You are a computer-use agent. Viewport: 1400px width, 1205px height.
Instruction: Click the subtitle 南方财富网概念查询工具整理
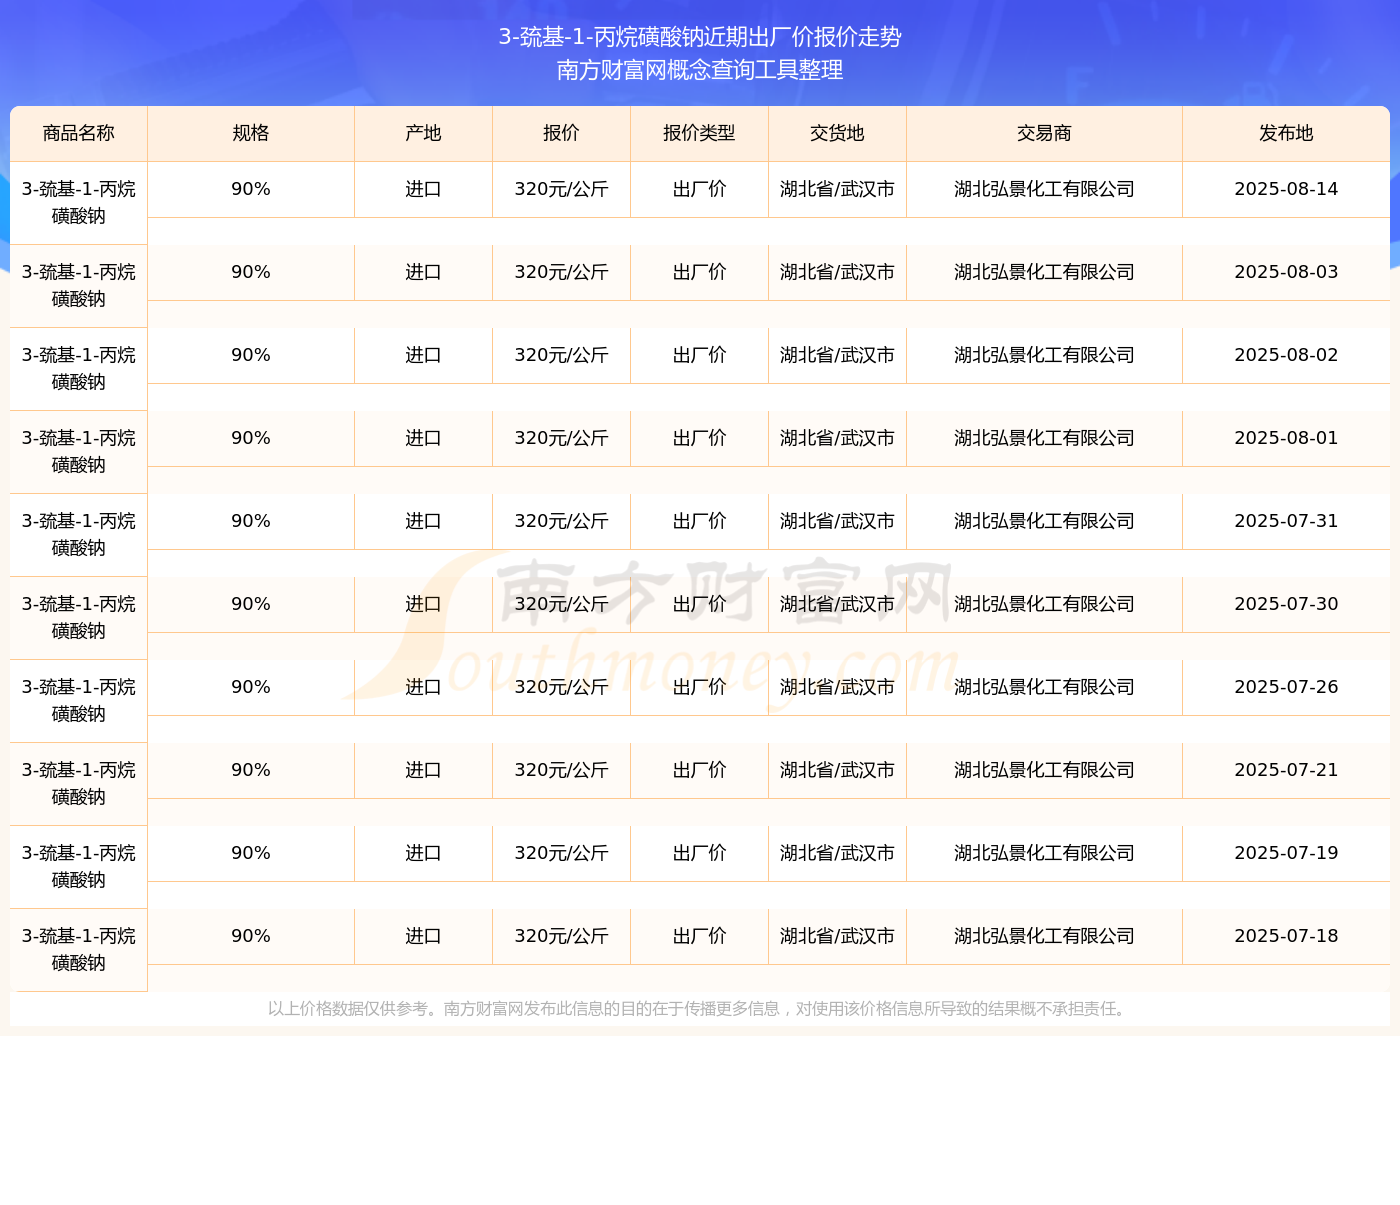click(700, 70)
